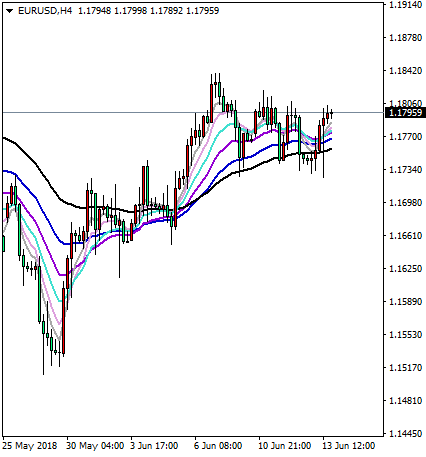Click the 1.16250 price axis label
Viewport: 426px width, 457px height.
(x=406, y=269)
